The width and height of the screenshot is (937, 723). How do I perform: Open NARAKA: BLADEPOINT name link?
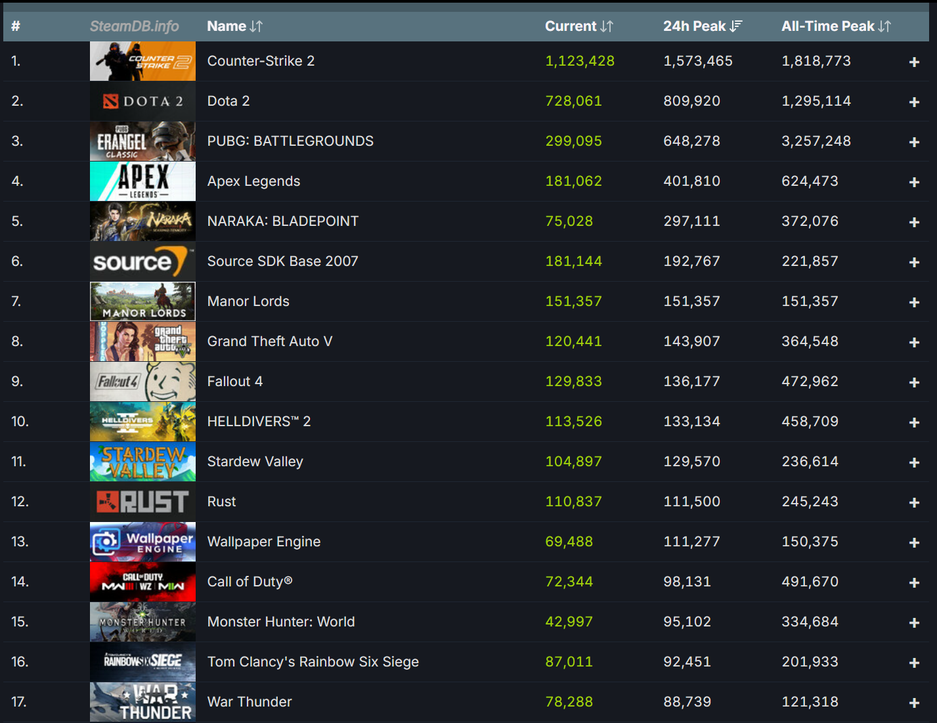click(283, 221)
